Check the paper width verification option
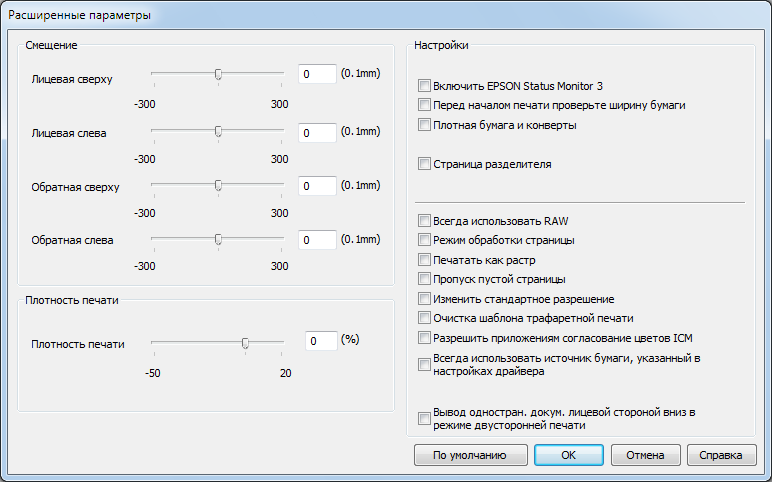The width and height of the screenshot is (772, 482). tap(425, 105)
